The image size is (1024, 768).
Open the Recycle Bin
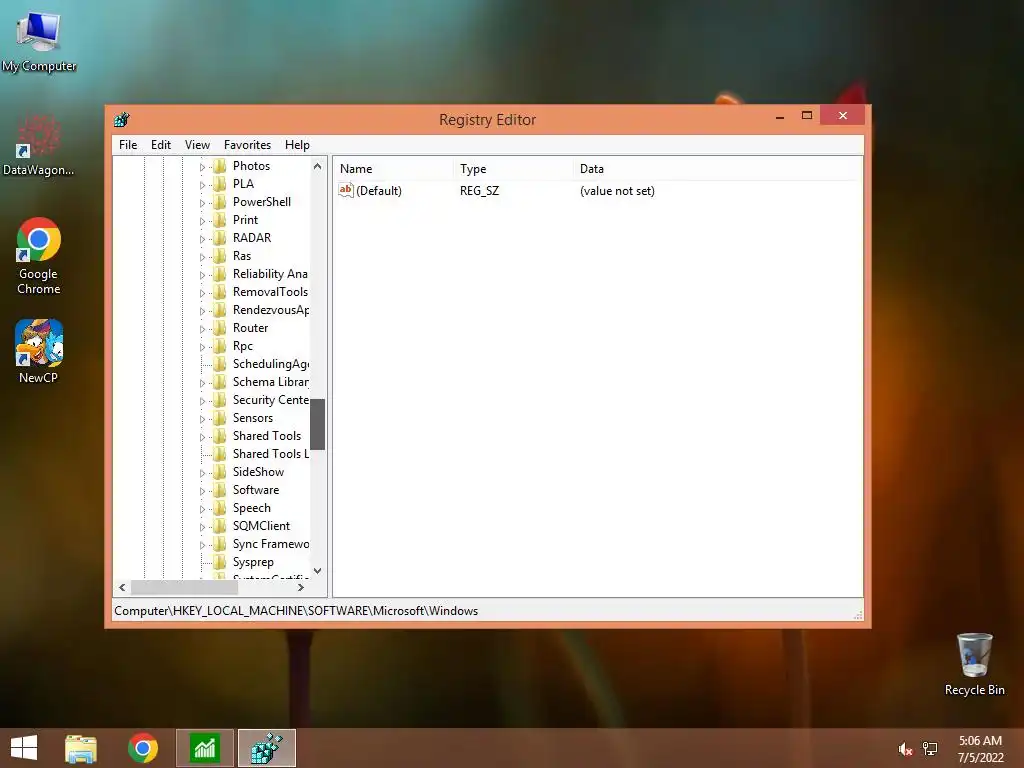[974, 664]
